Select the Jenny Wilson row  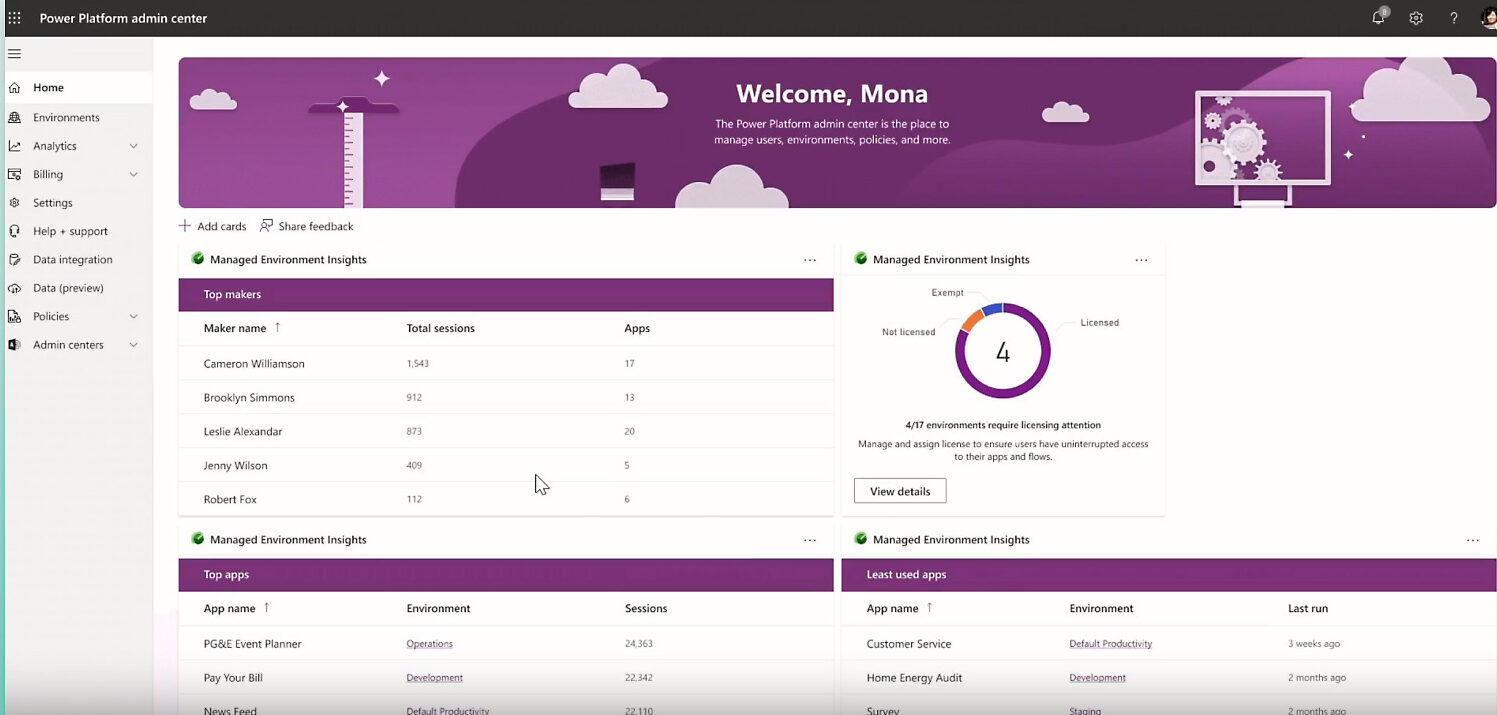pyautogui.click(x=506, y=466)
